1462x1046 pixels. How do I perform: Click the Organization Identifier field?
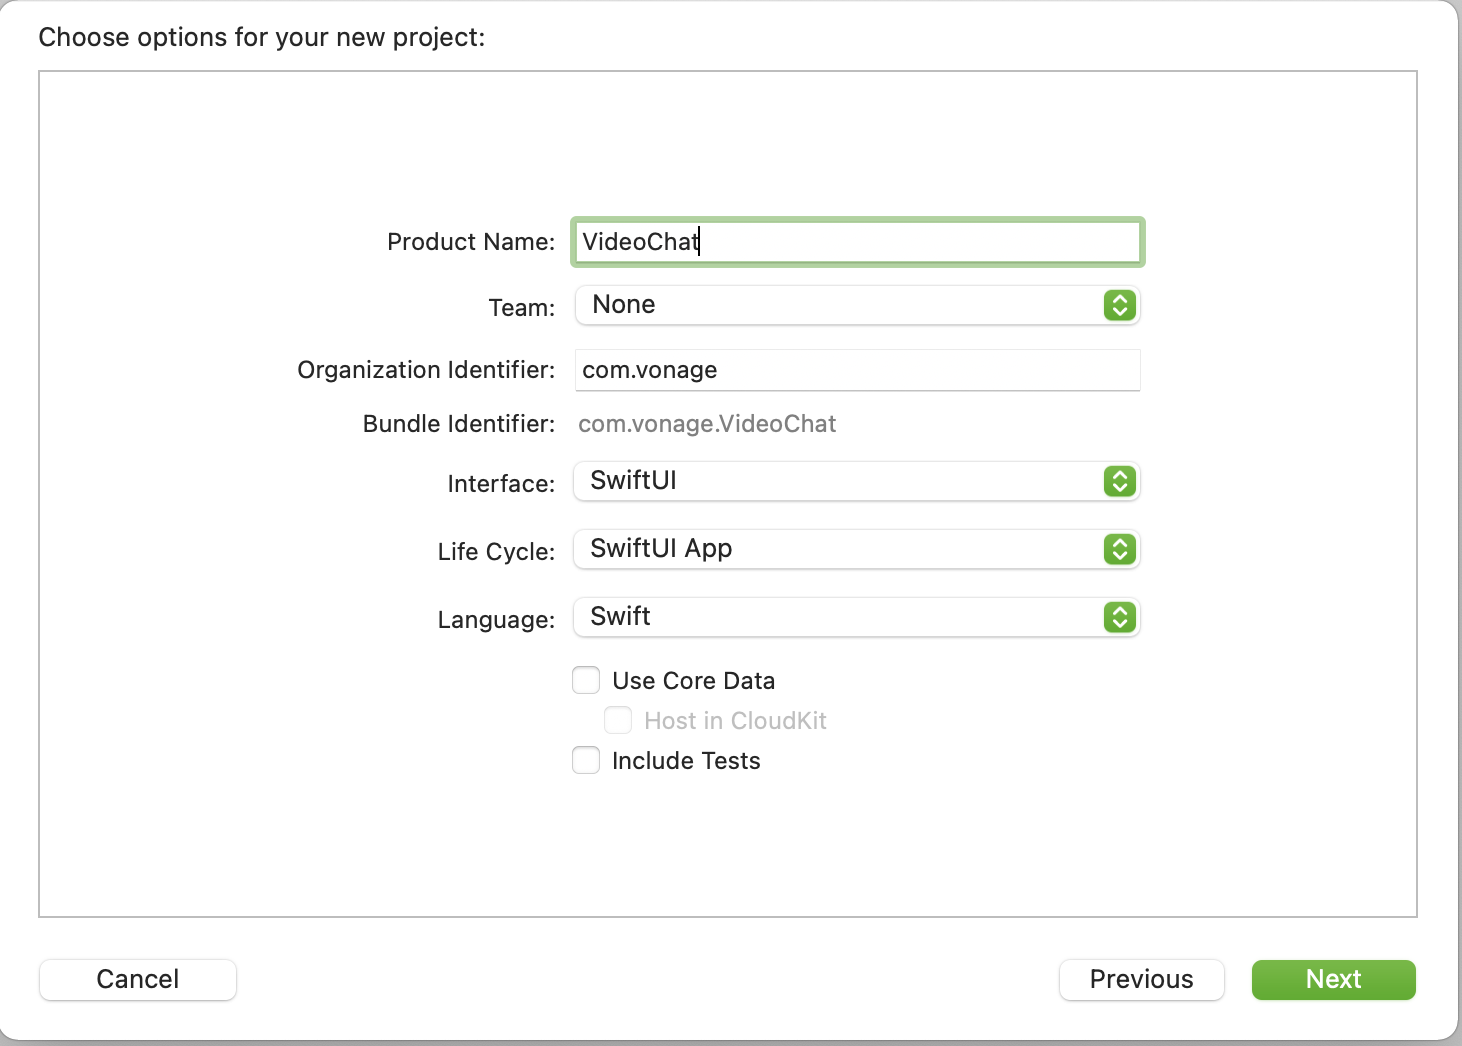[857, 370]
